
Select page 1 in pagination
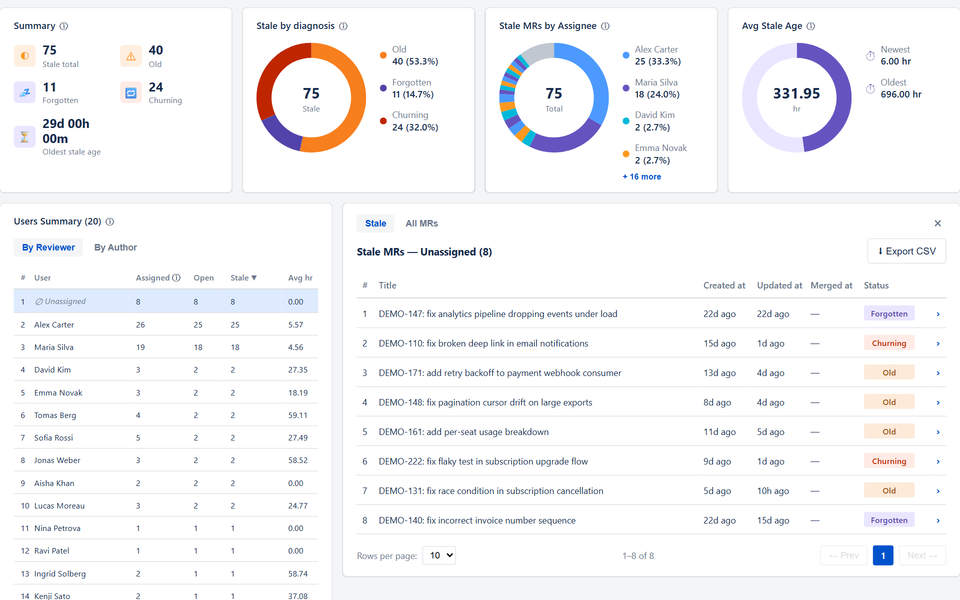pos(883,555)
